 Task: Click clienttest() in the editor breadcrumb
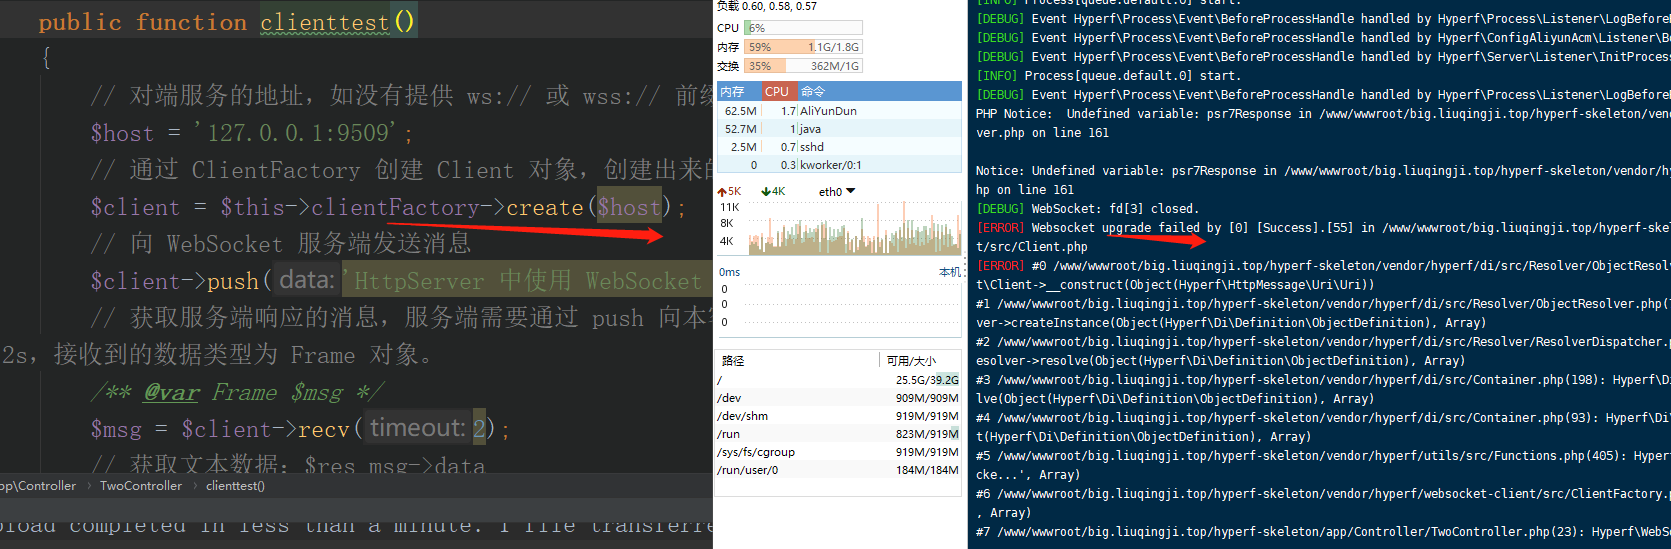(x=235, y=486)
